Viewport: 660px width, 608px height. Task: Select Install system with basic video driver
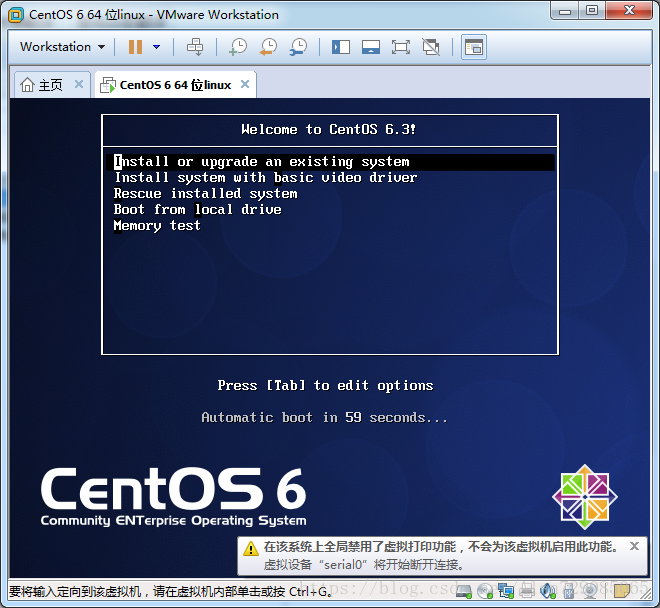[266, 178]
